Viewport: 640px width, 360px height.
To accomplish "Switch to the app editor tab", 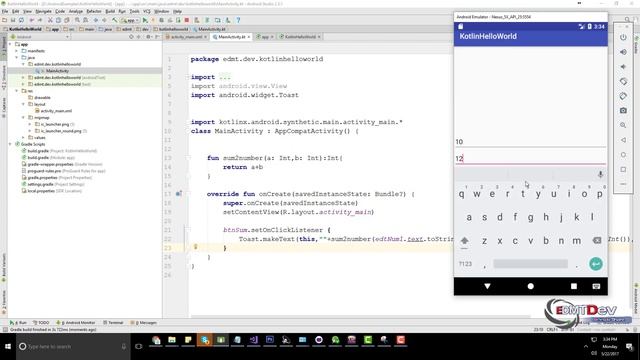I will pos(265,37).
